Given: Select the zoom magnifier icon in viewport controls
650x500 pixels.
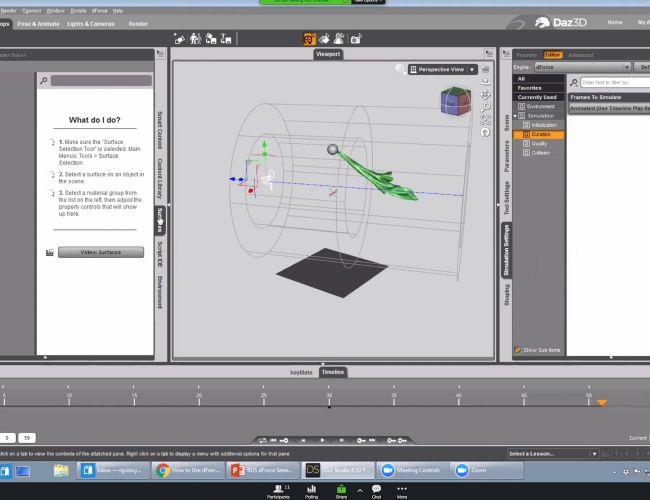Looking at the screenshot, I should 486,107.
